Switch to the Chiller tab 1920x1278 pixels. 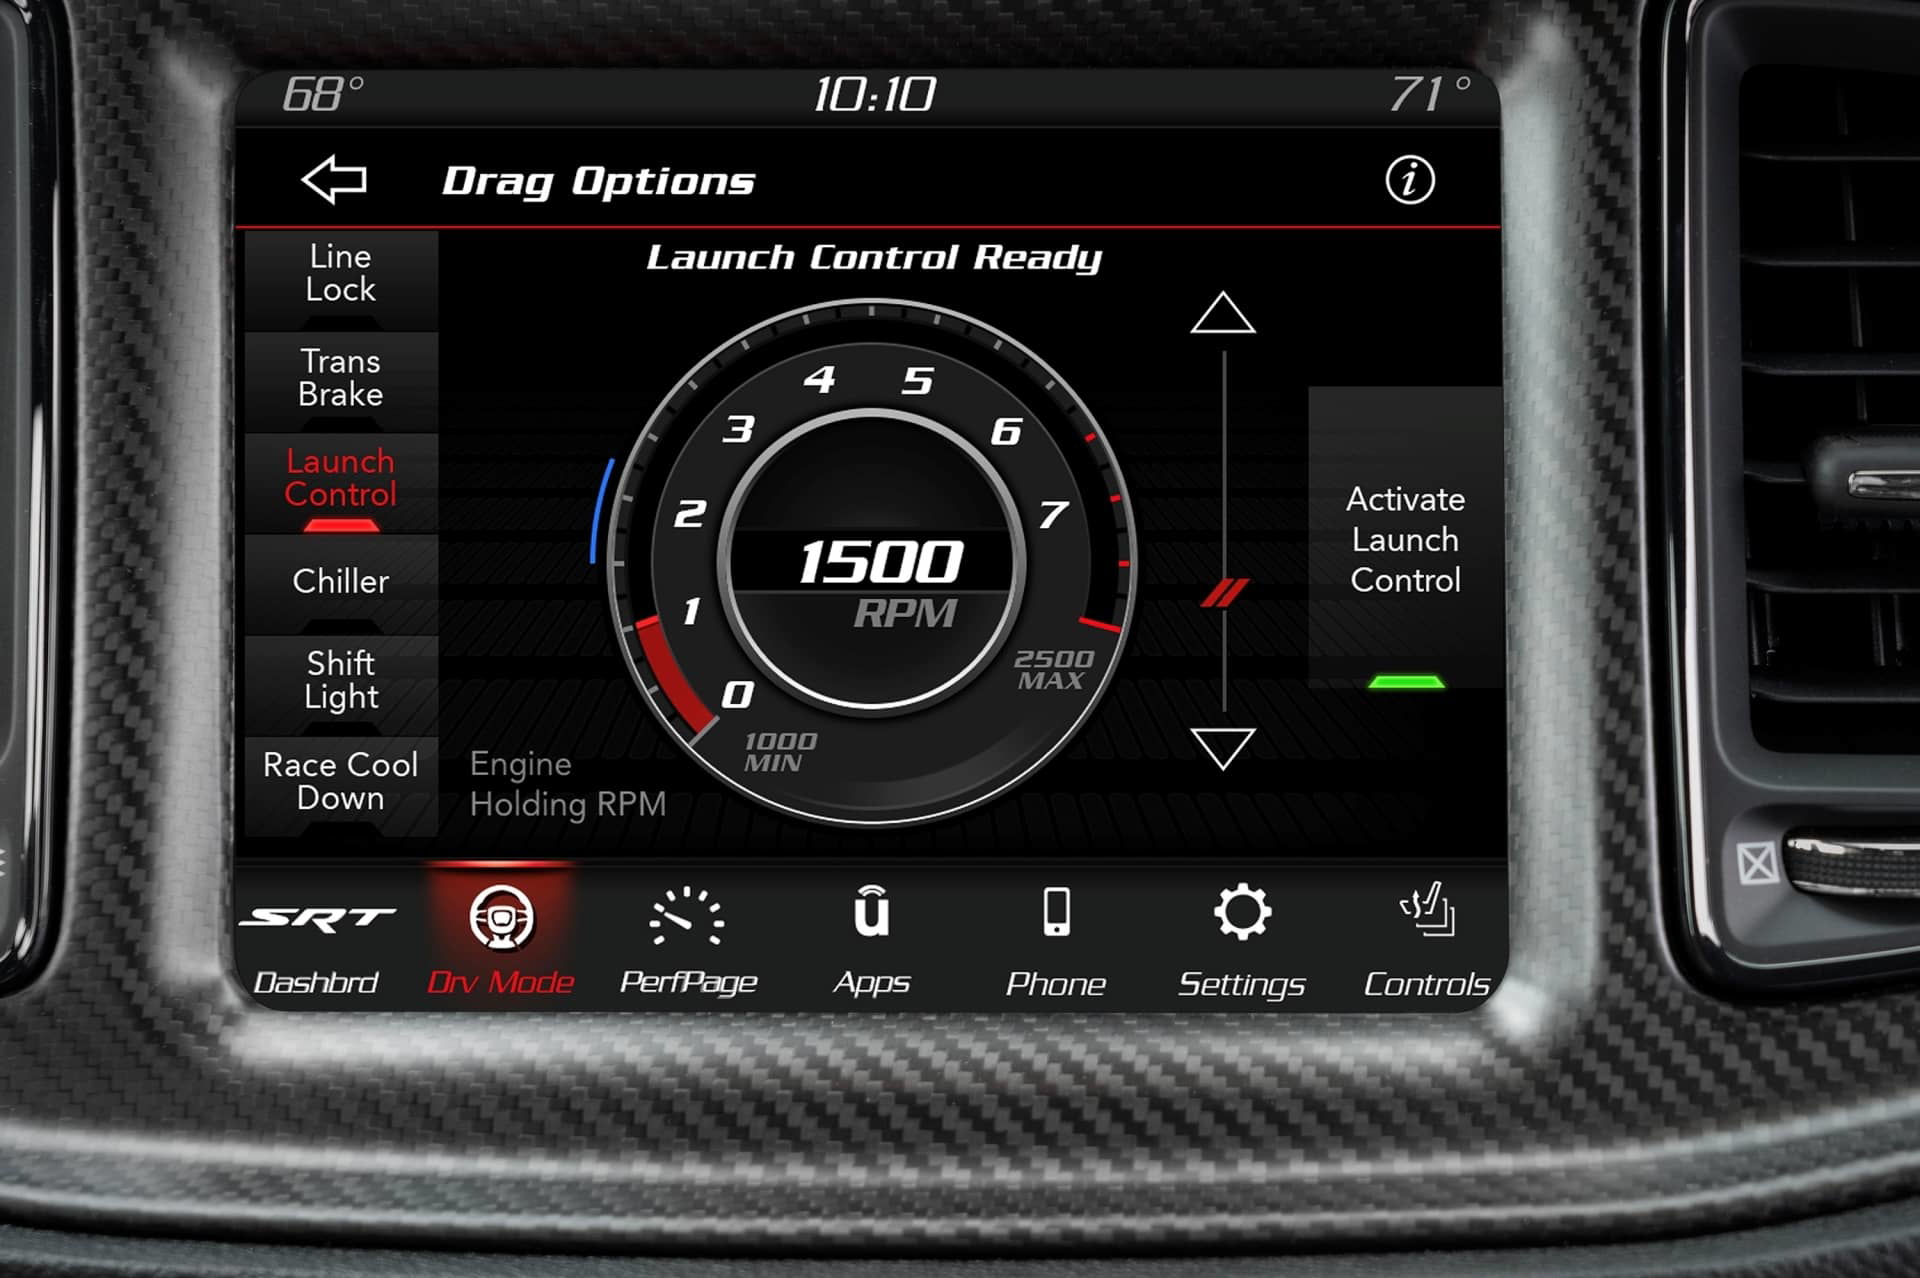tap(341, 581)
